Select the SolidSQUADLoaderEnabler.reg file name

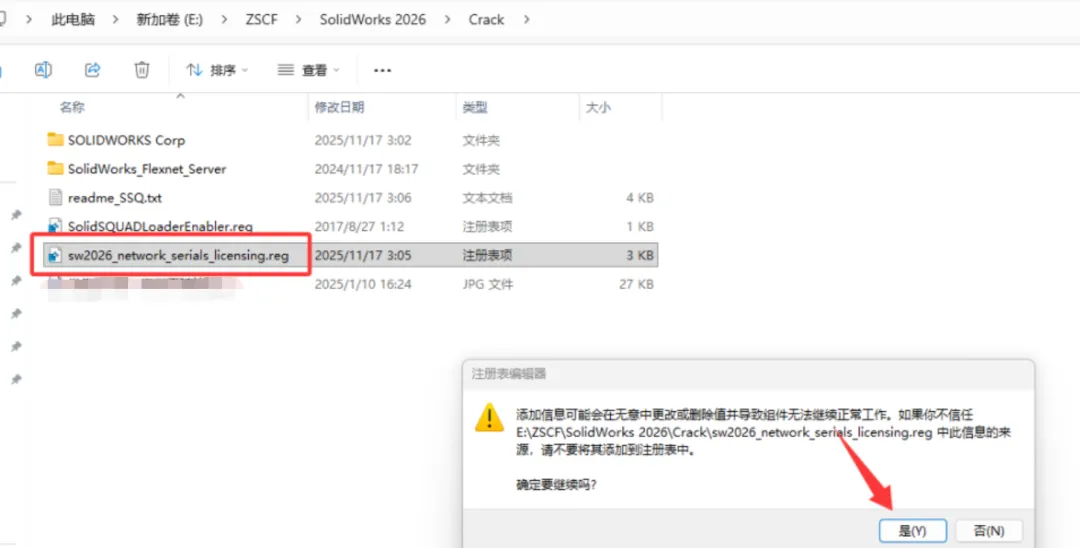160,226
